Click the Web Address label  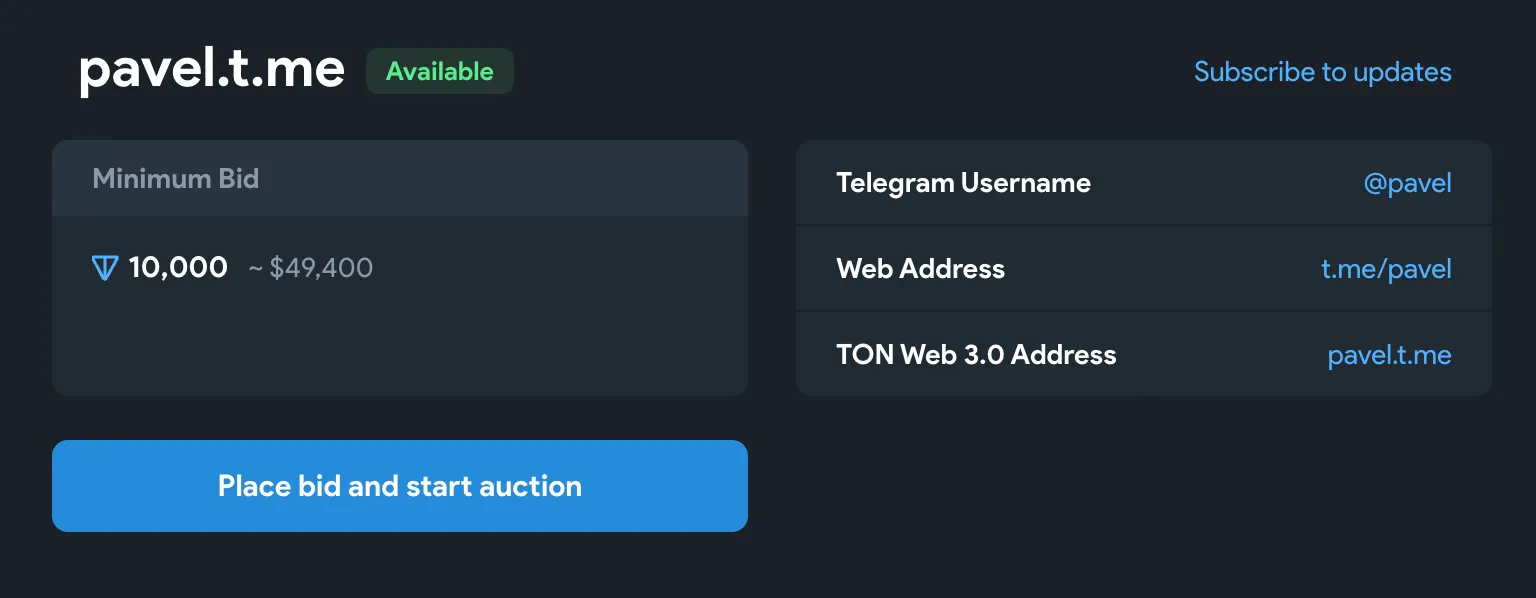(x=920, y=269)
